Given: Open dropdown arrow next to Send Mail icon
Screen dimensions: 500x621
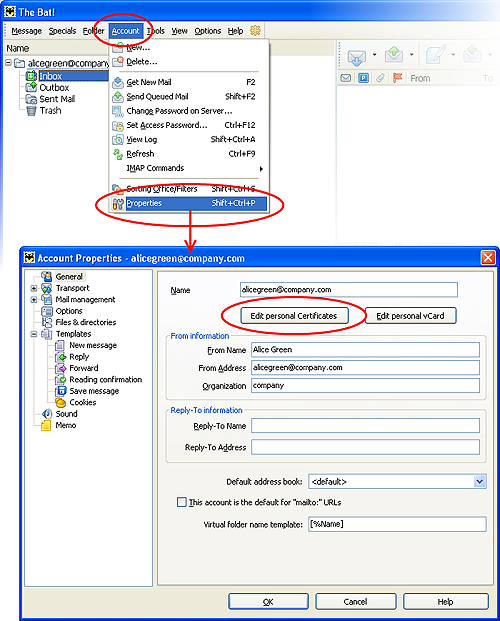Looking at the screenshot, I should 412,54.
